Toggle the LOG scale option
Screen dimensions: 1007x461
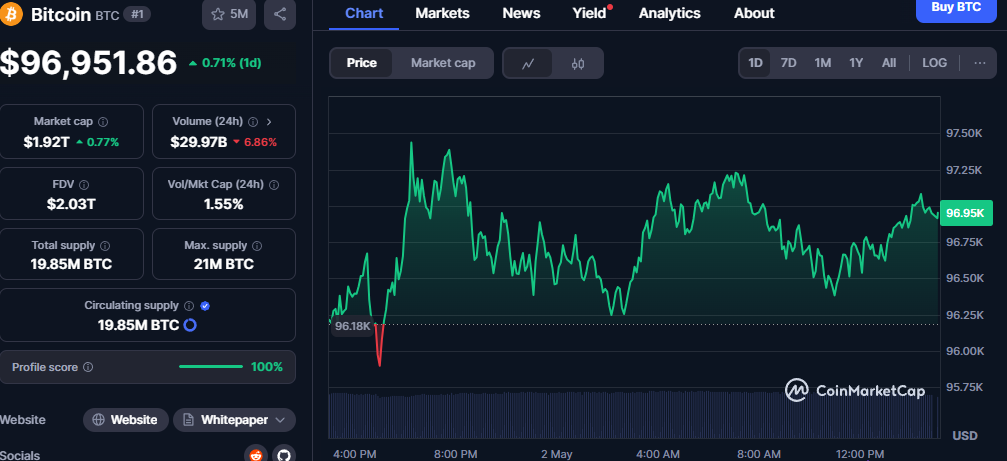pyautogui.click(x=934, y=63)
